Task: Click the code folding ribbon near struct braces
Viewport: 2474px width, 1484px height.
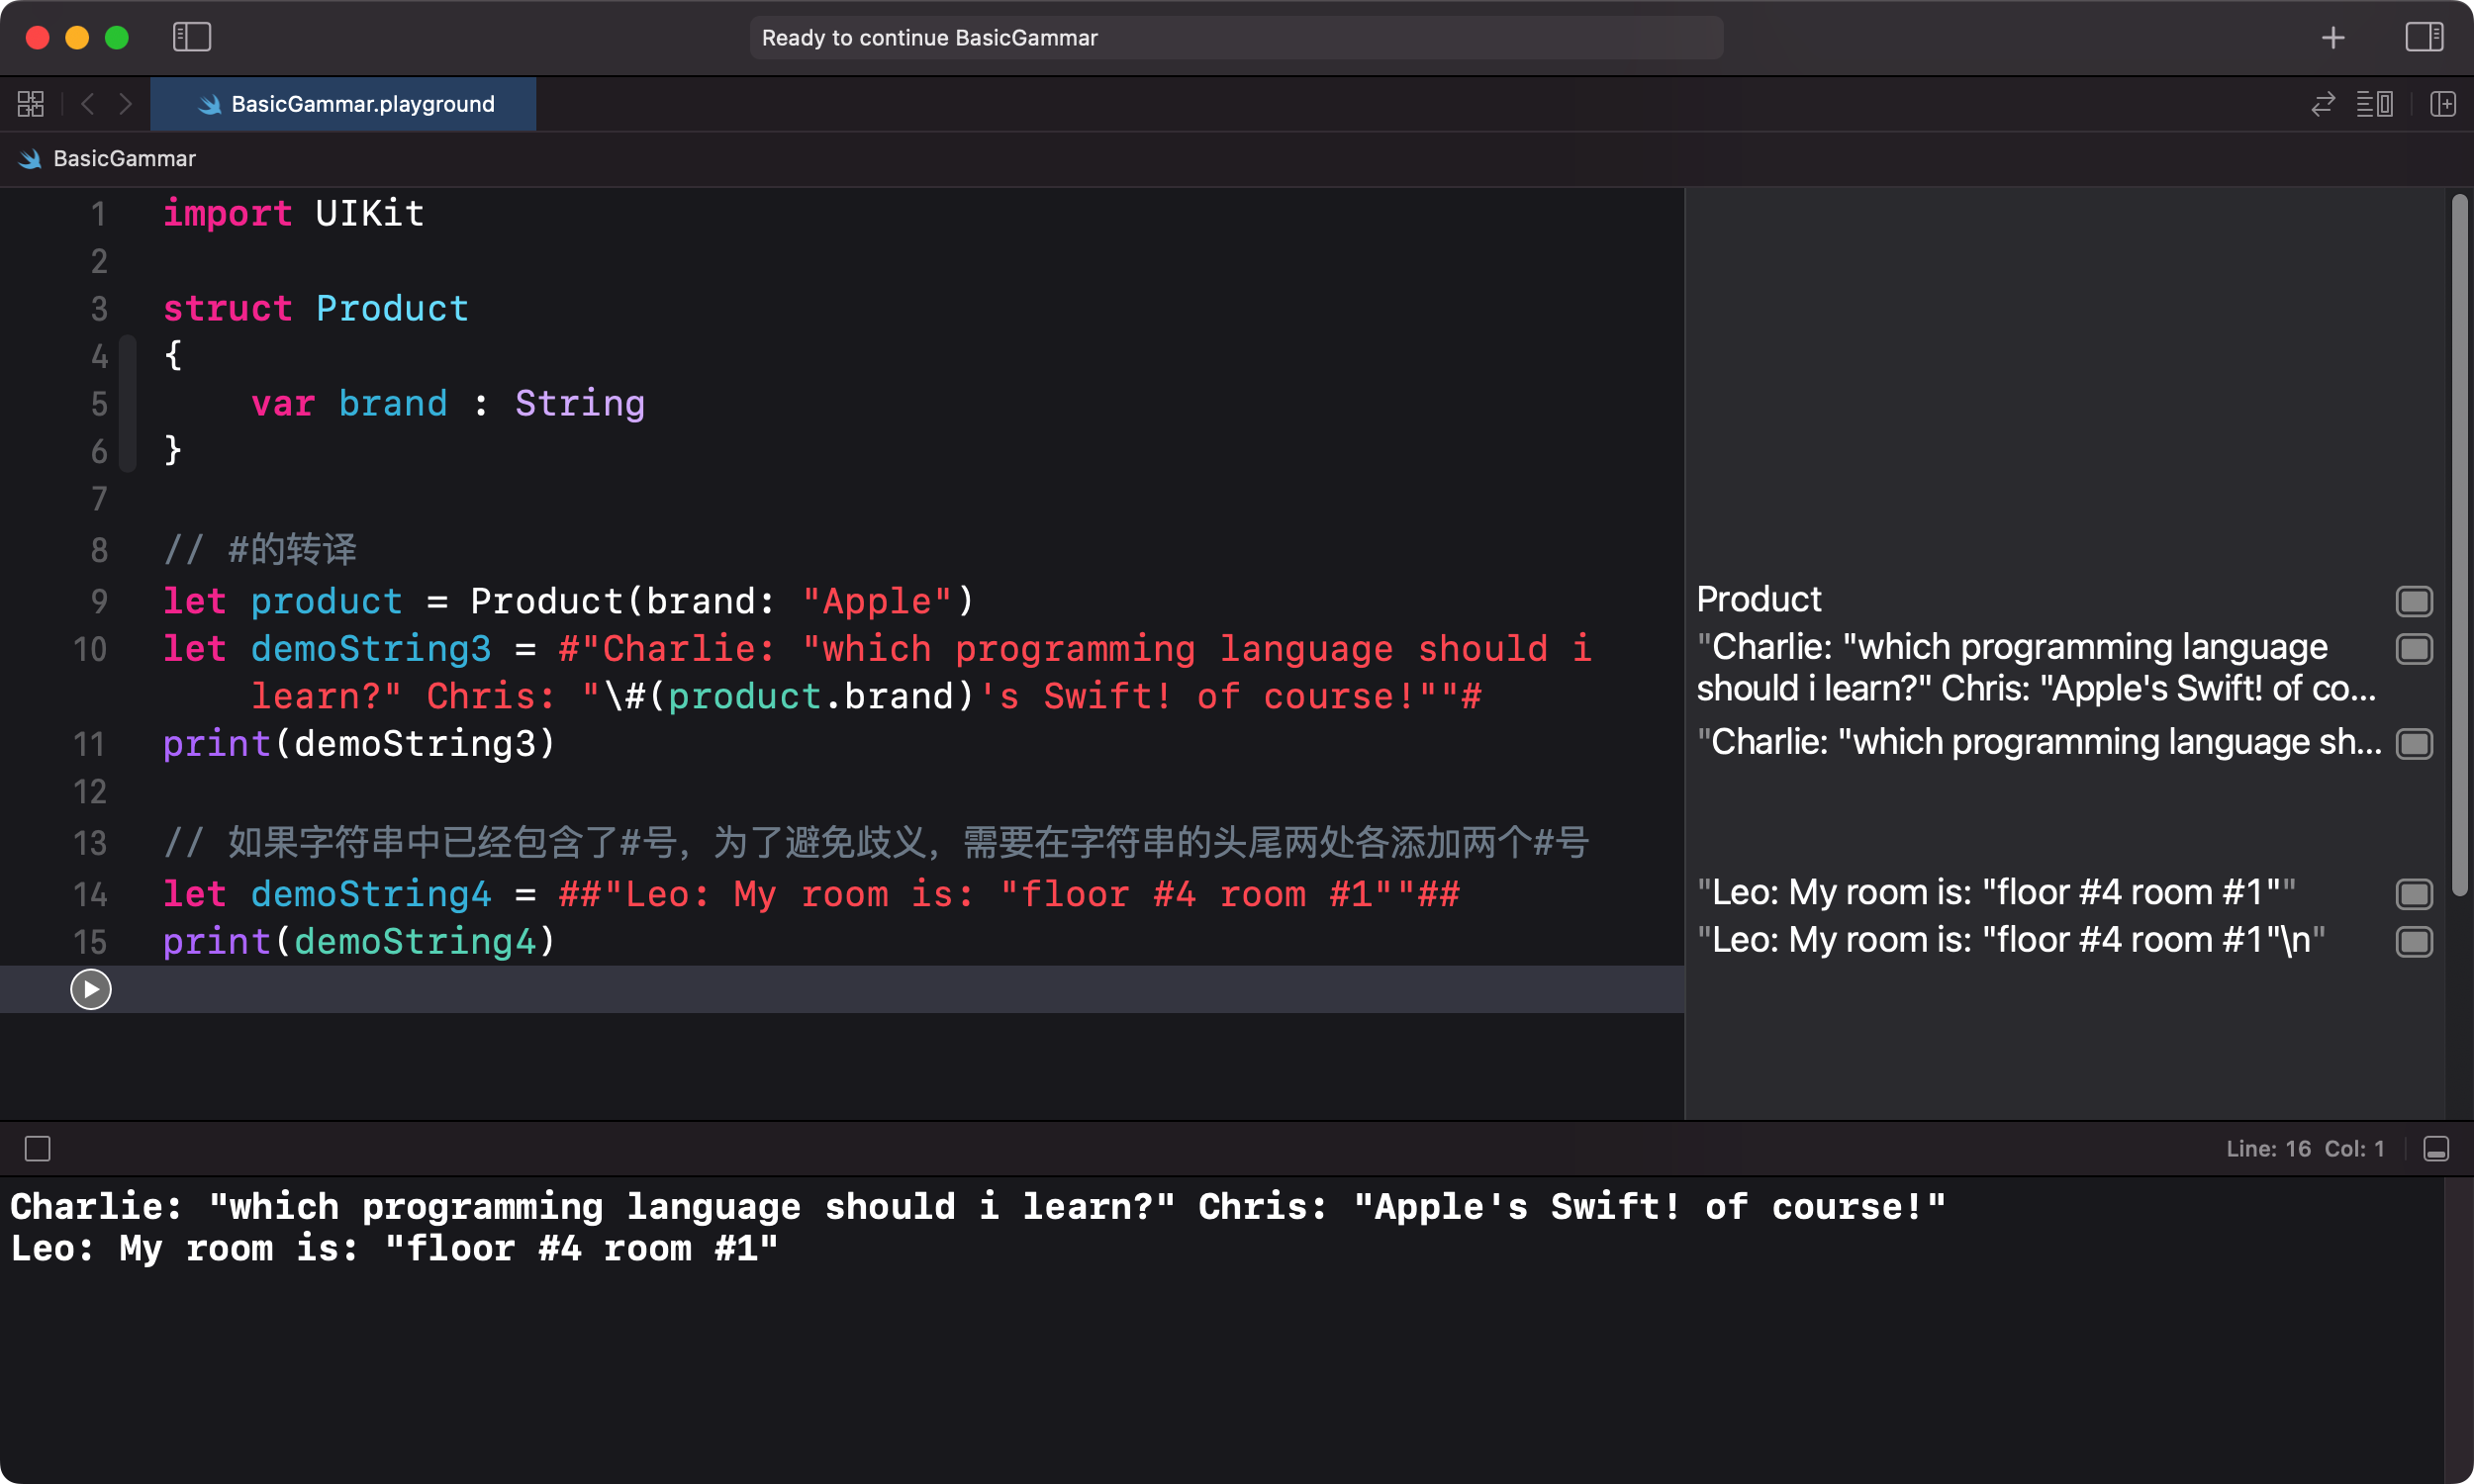Action: (127, 404)
